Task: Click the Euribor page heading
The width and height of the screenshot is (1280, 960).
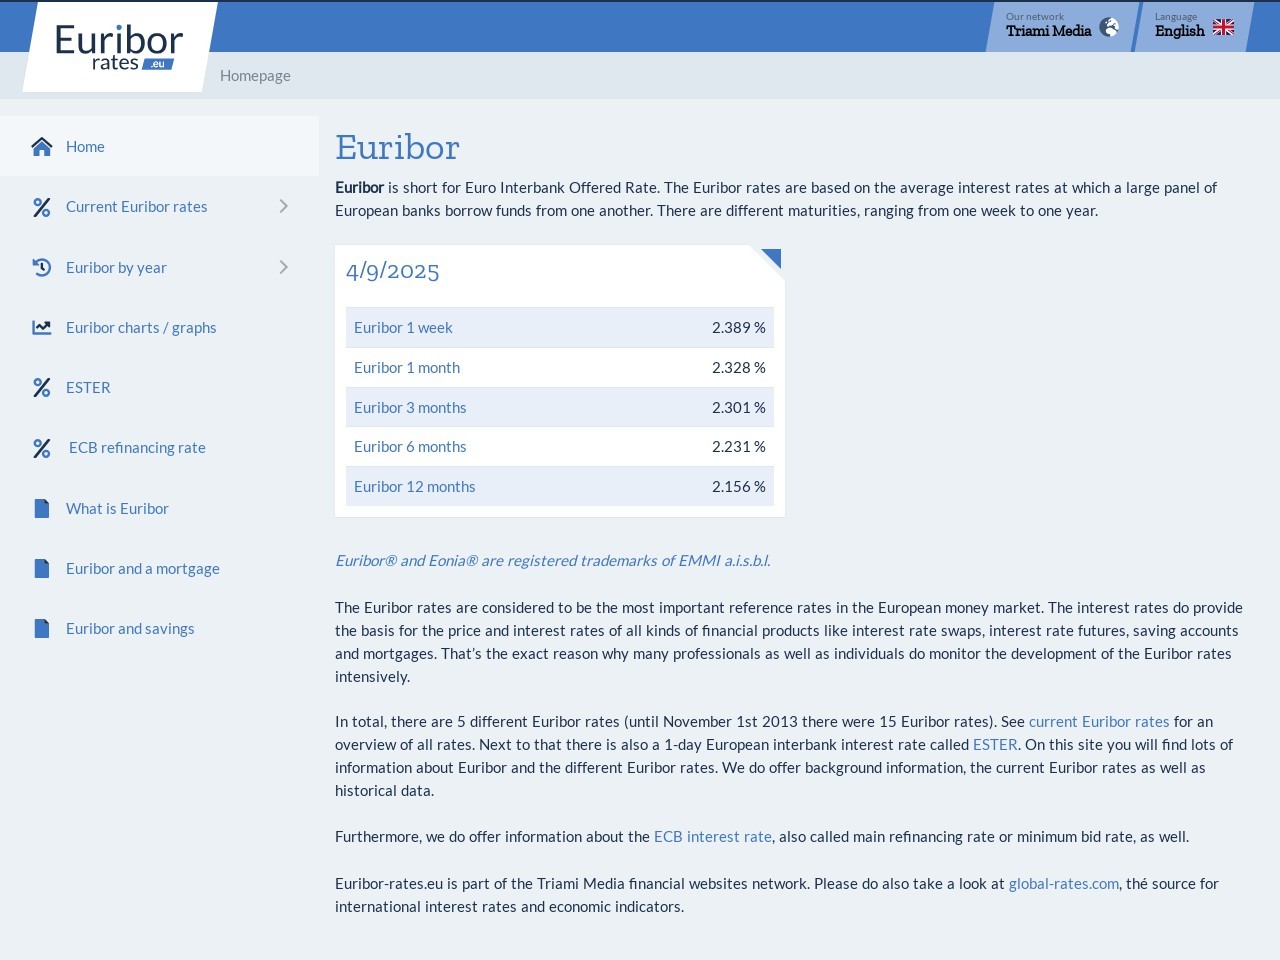Action: point(397,147)
